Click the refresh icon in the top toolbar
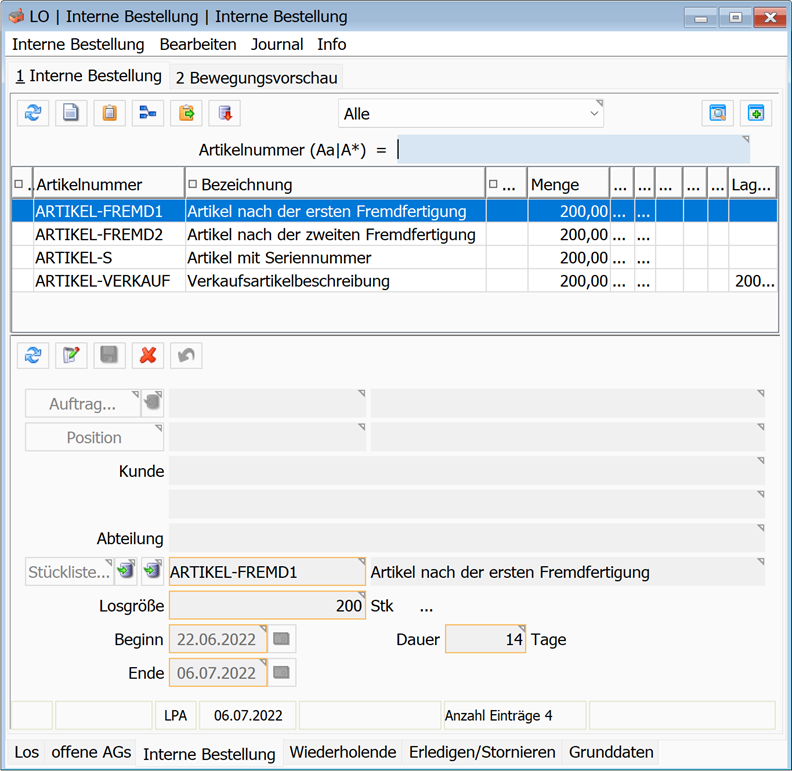 [x=33, y=113]
